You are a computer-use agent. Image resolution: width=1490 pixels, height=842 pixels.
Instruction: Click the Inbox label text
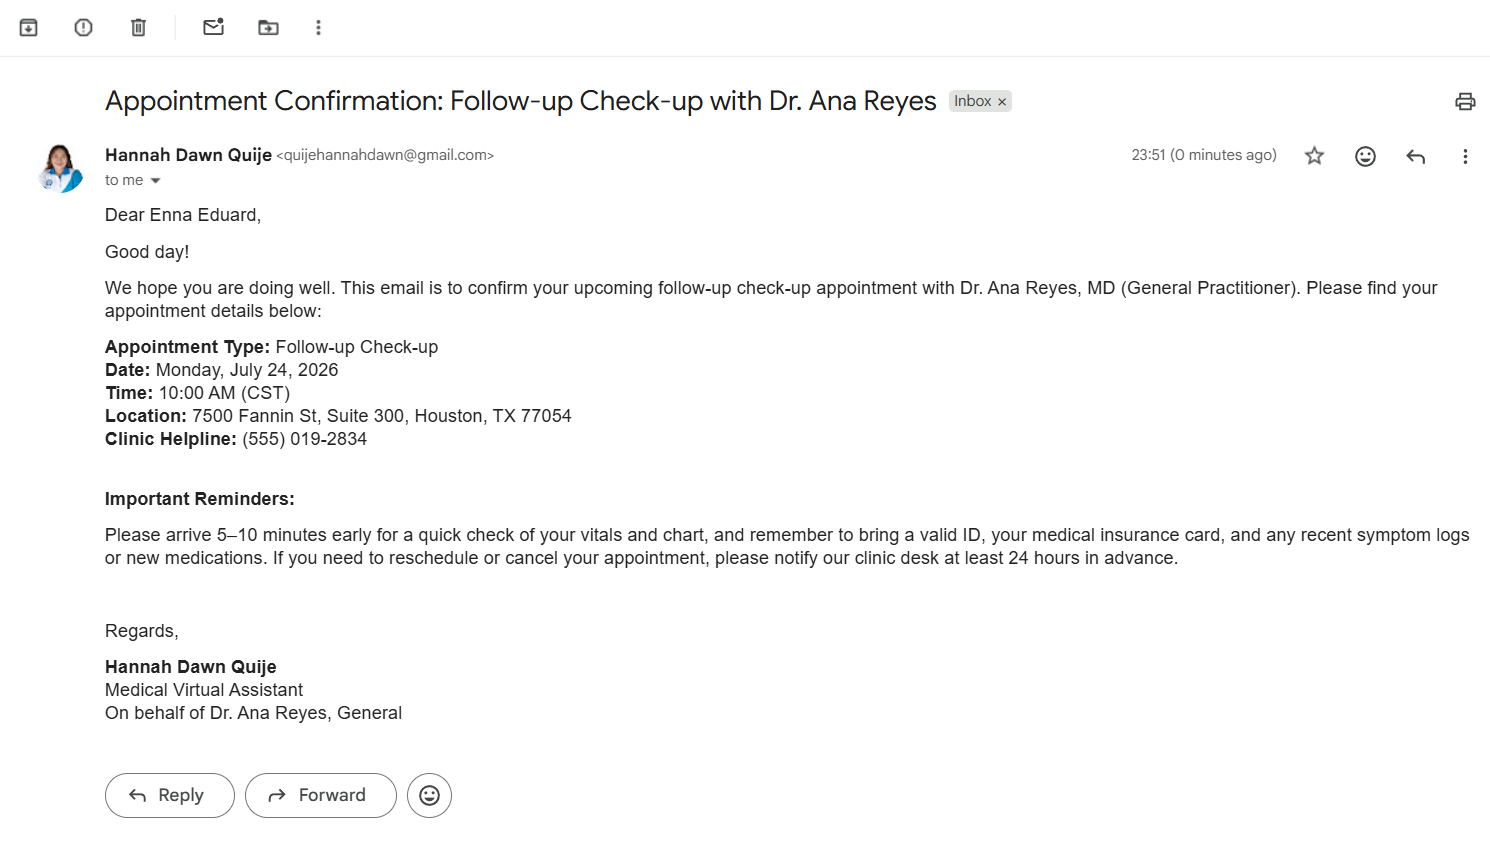pyautogui.click(x=972, y=101)
